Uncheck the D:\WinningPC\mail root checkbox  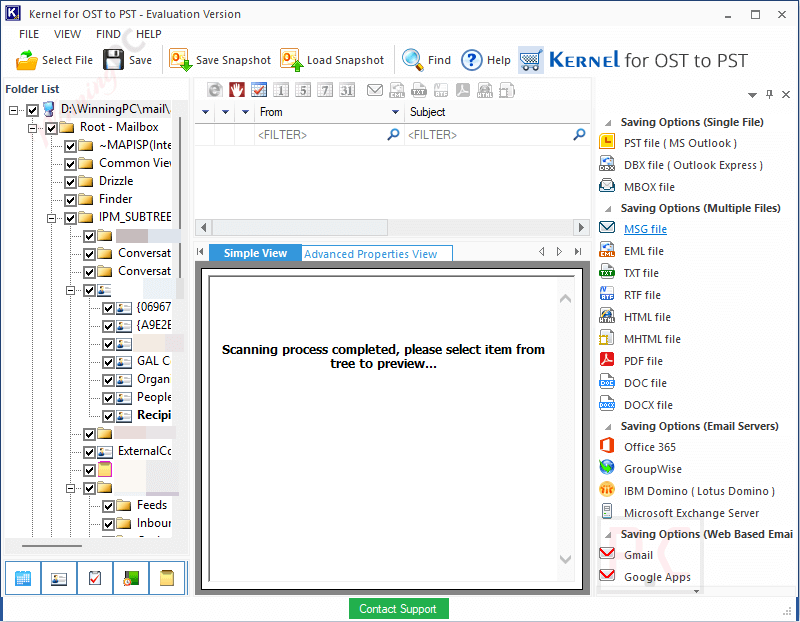point(33,110)
